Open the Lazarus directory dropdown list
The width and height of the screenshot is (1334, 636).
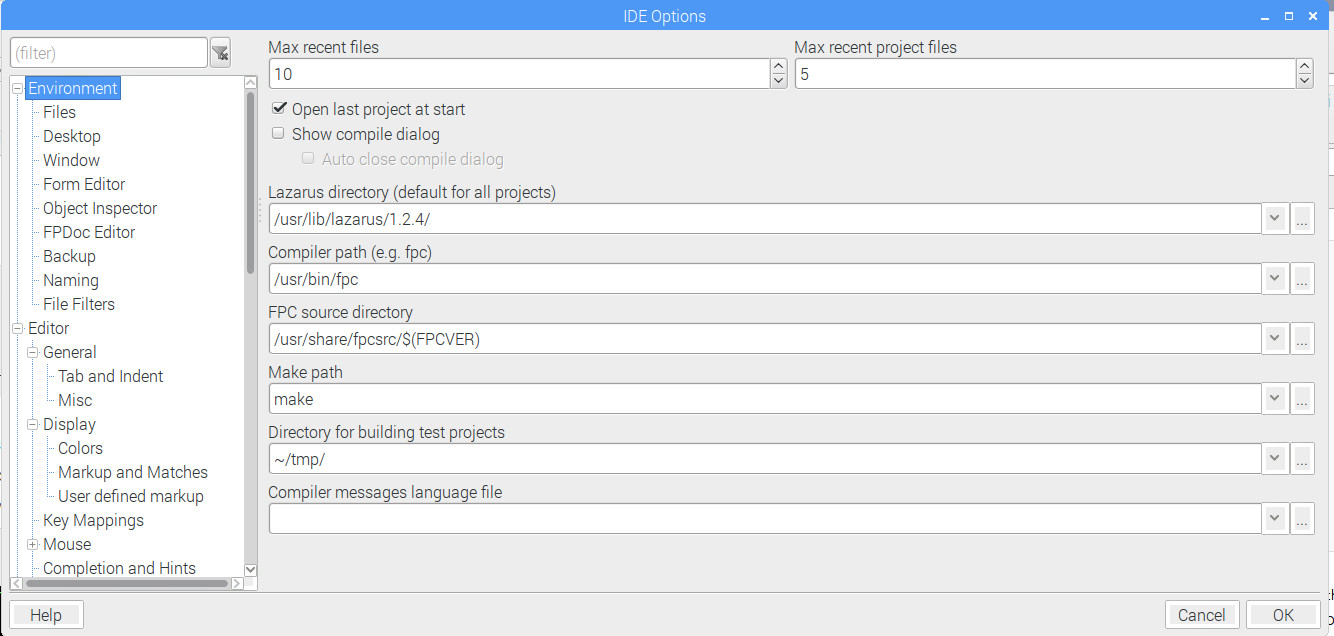click(x=1274, y=219)
